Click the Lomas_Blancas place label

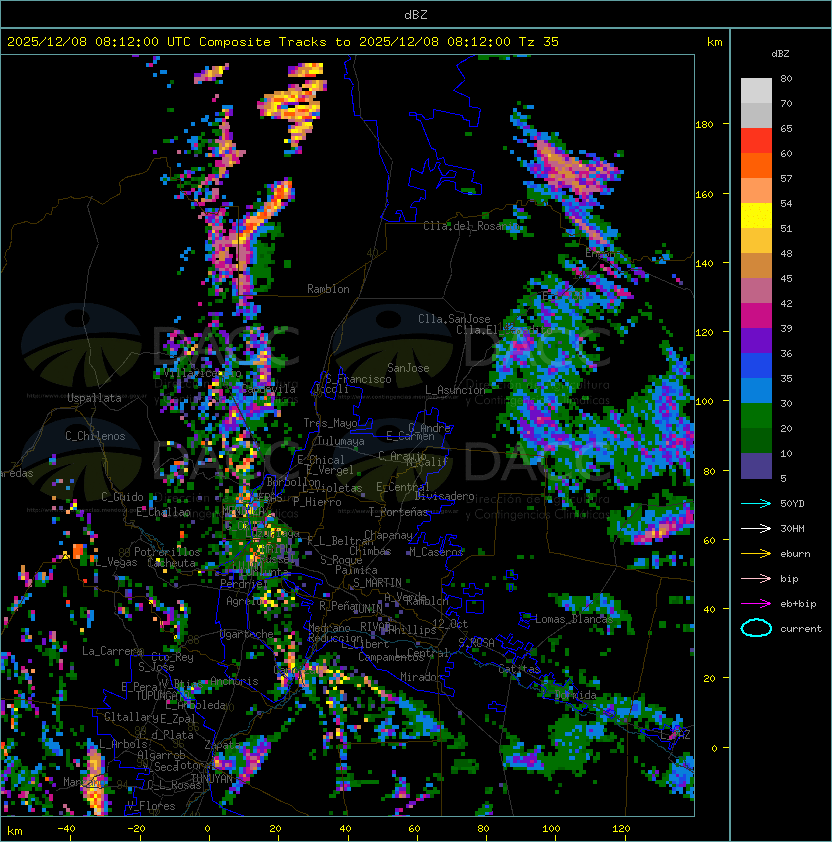tap(574, 619)
